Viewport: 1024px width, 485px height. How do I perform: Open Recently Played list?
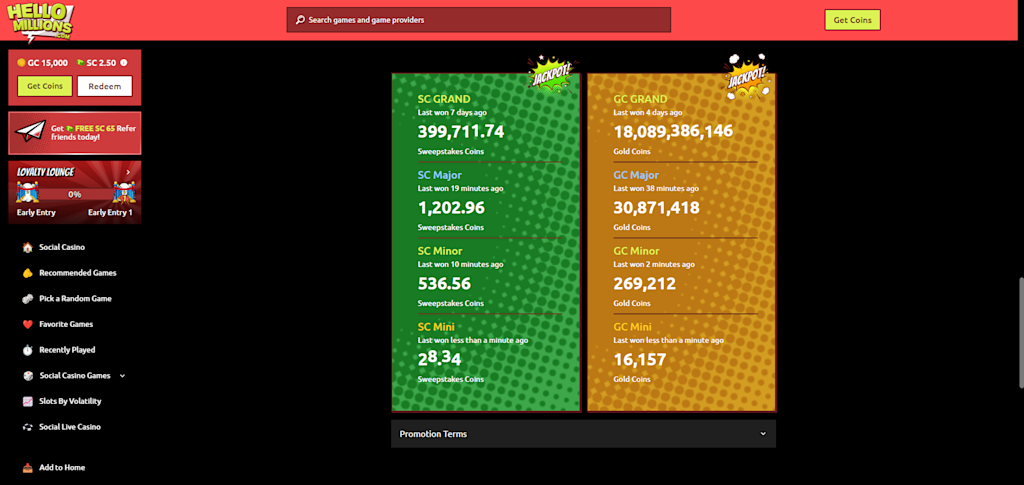[67, 350]
